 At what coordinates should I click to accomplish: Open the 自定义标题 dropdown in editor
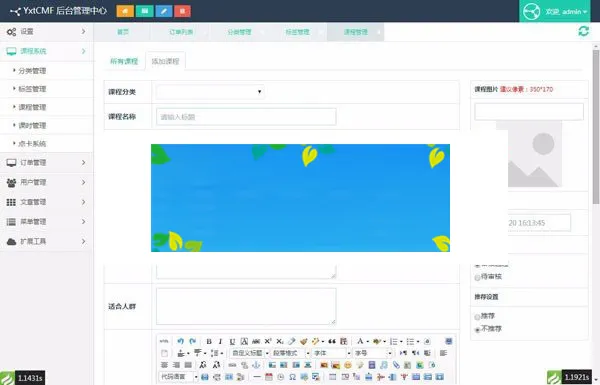coord(249,353)
